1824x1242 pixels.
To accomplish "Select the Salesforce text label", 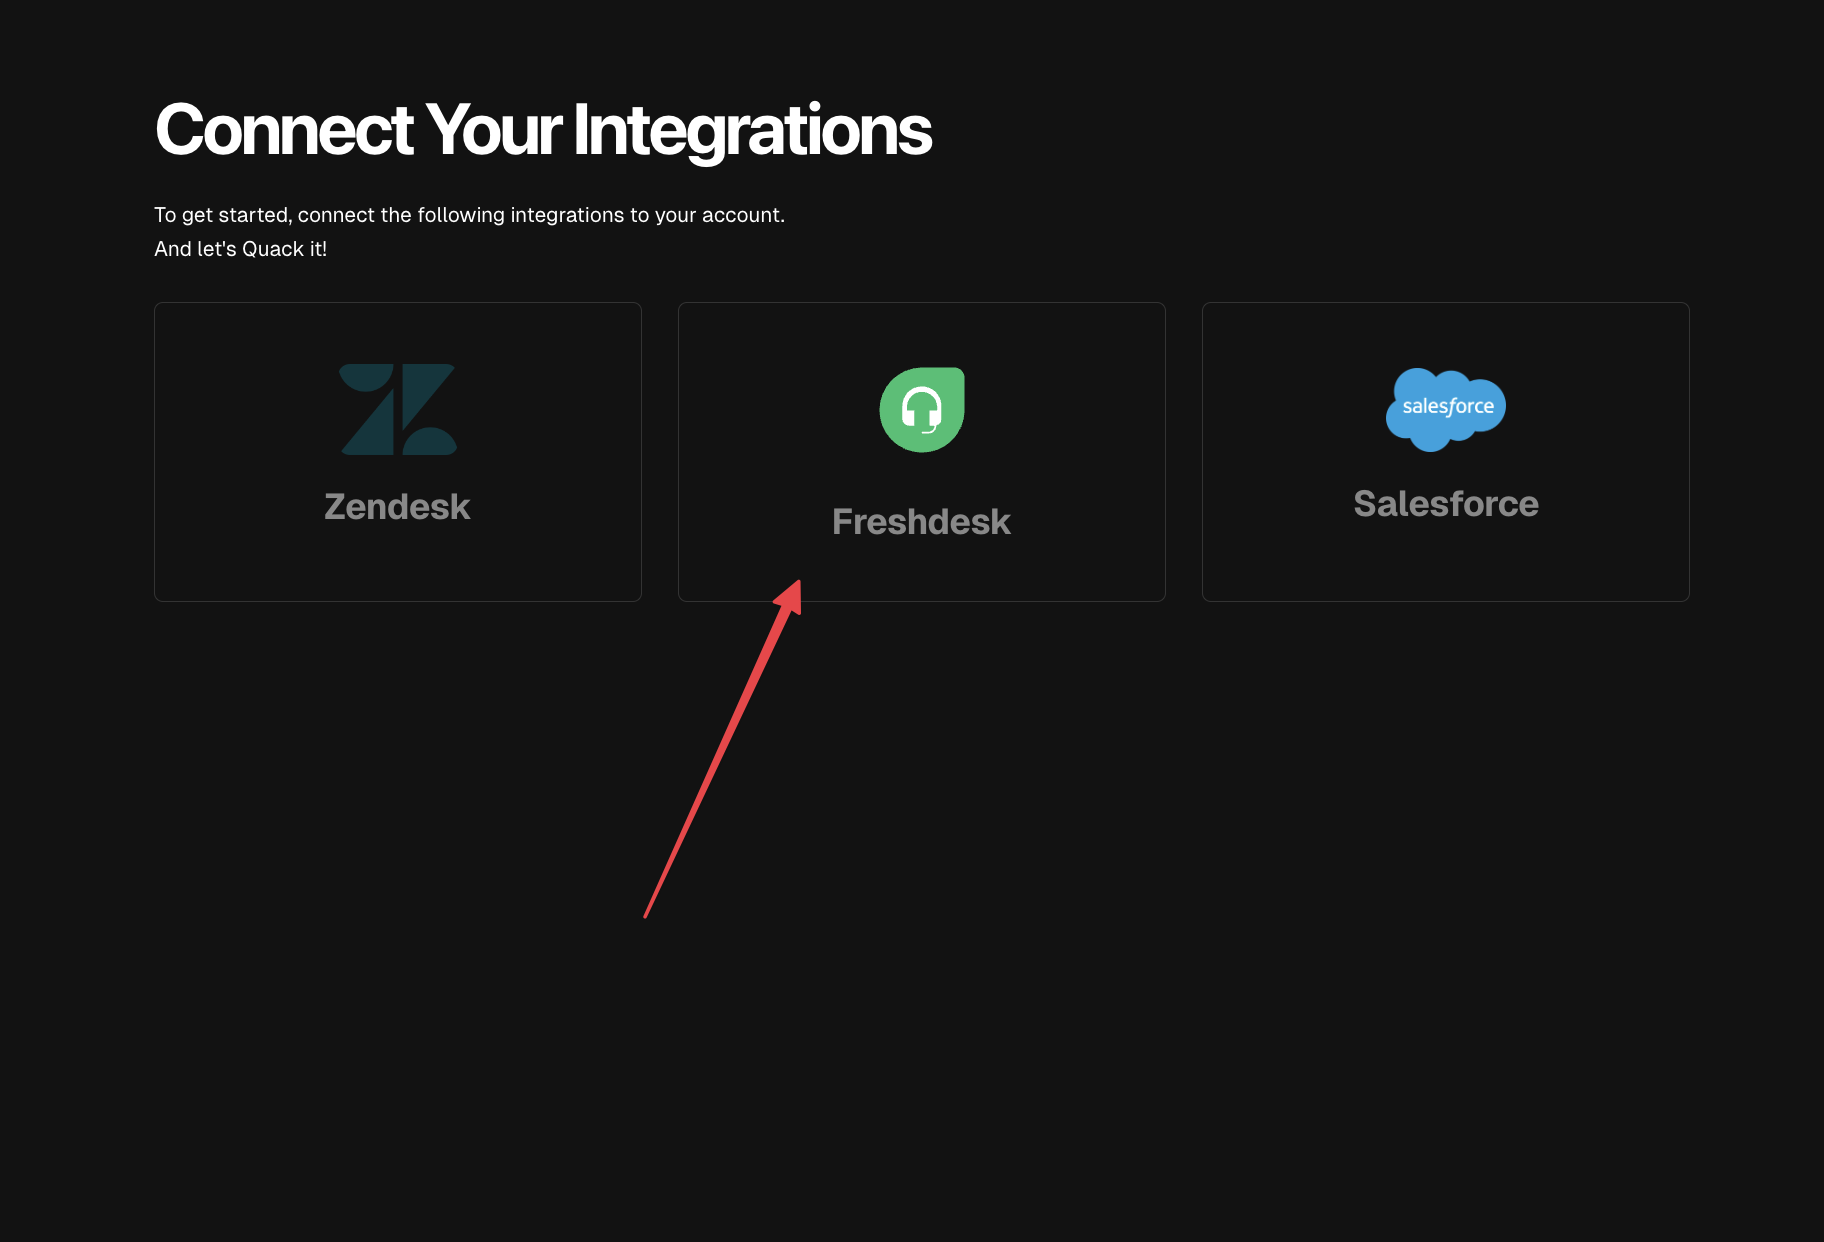I will point(1445,504).
